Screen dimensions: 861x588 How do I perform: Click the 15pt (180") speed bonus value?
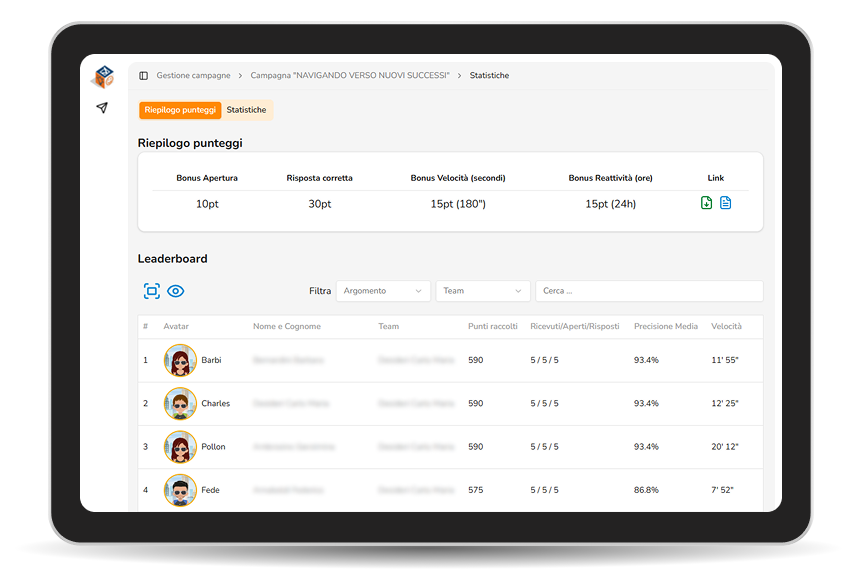tap(458, 204)
